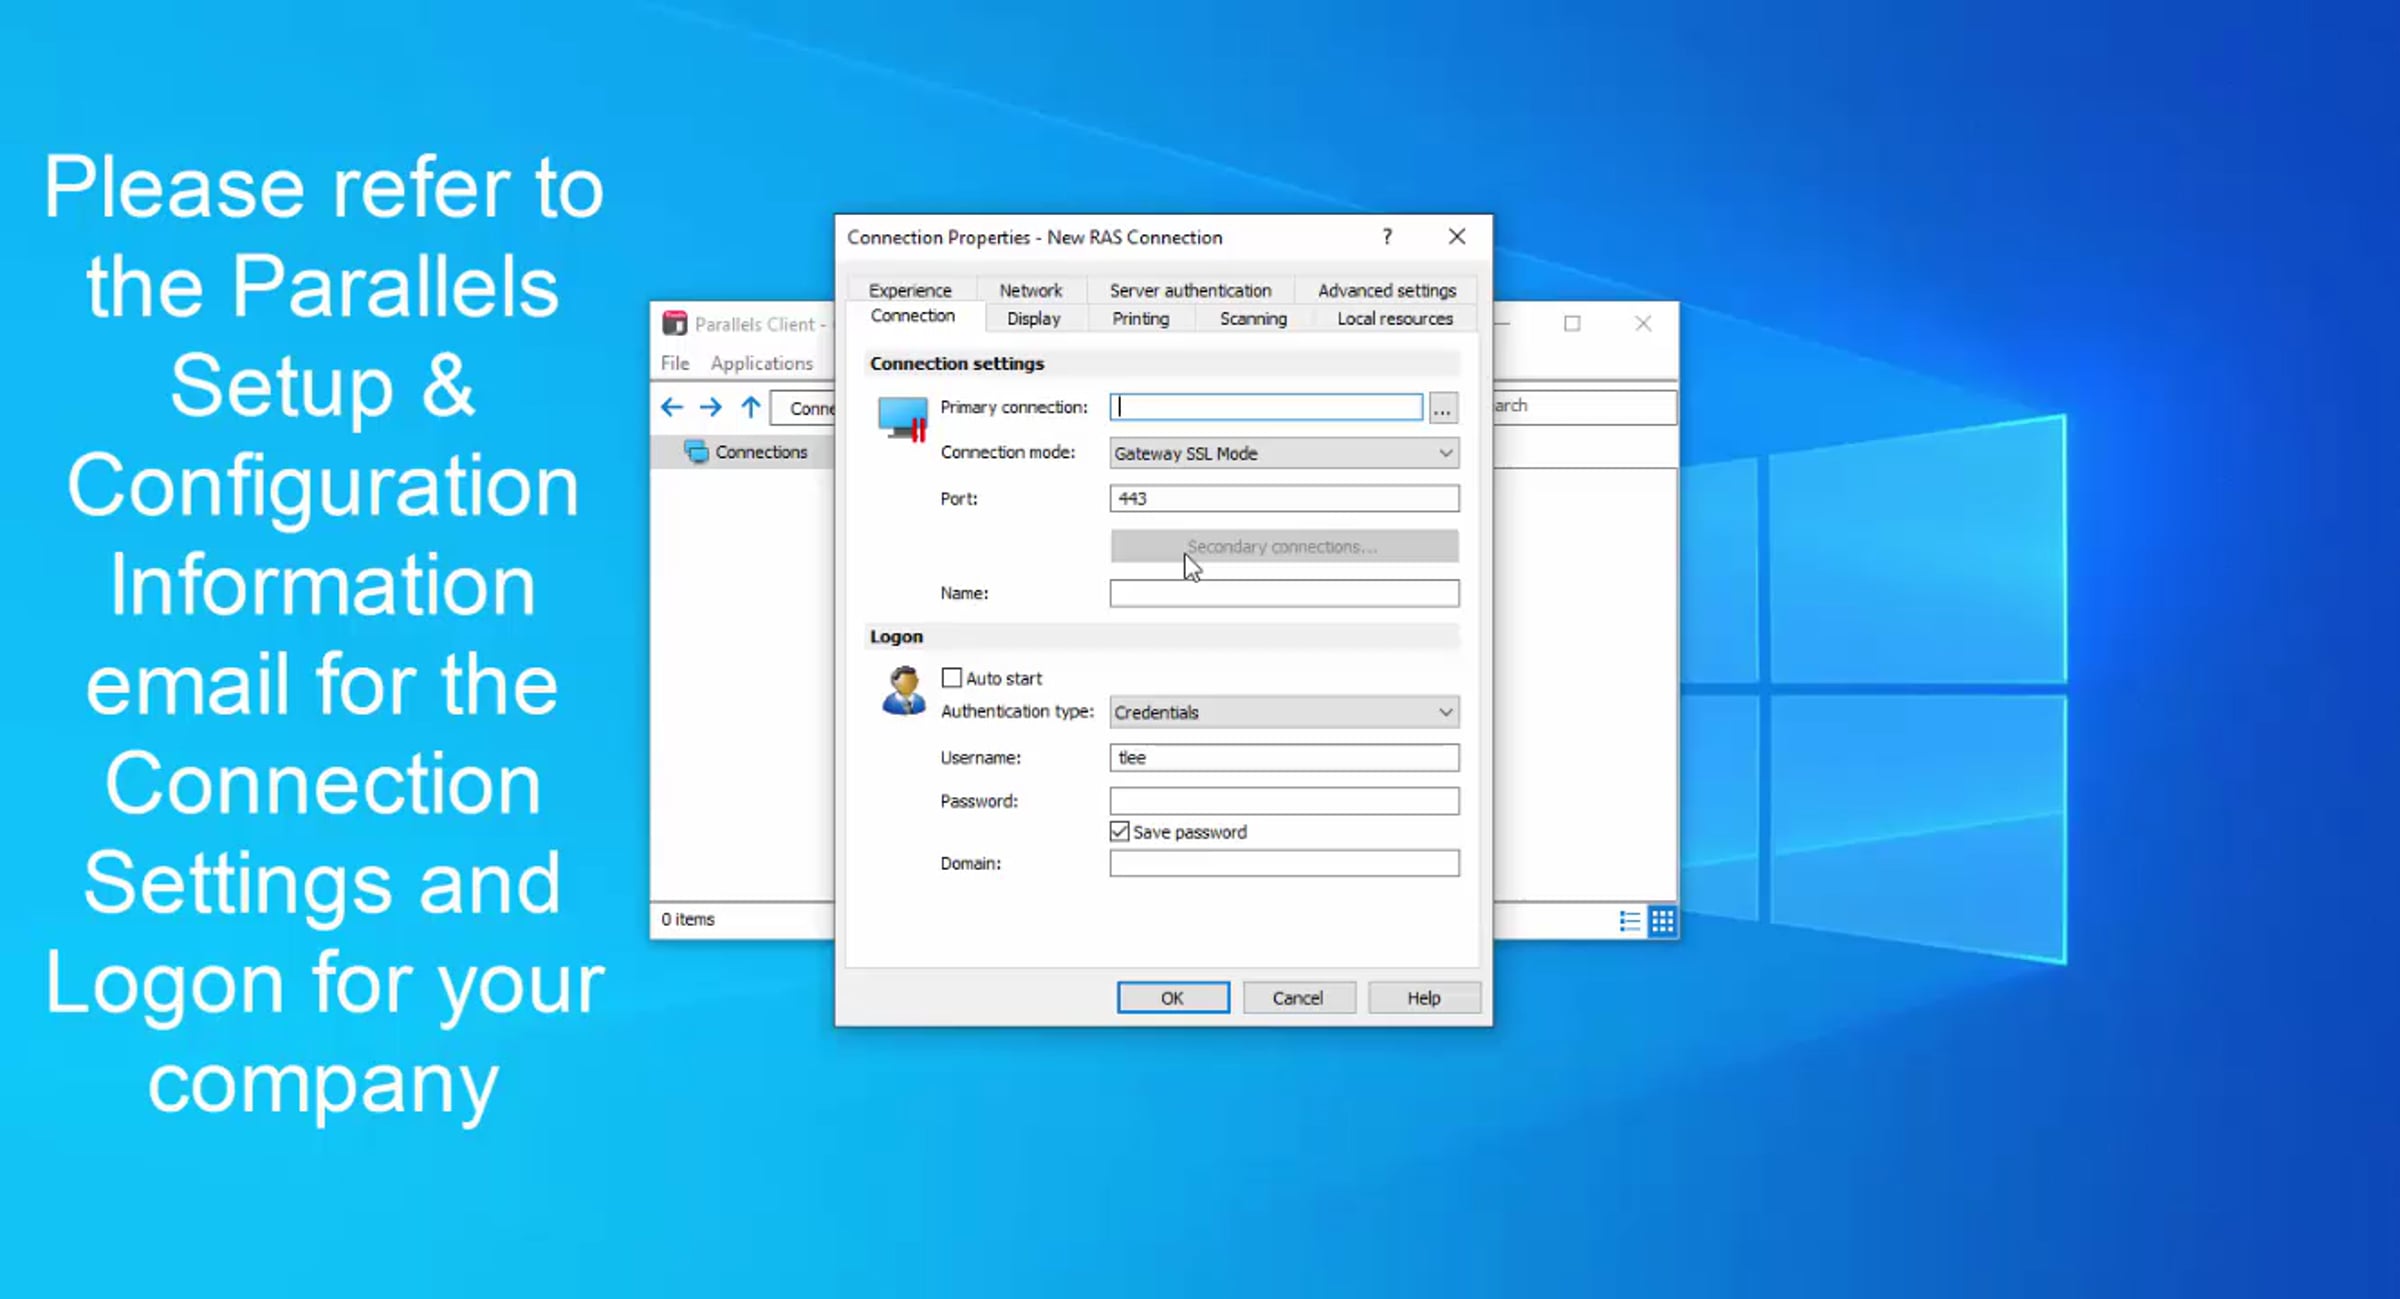This screenshot has width=2400, height=1299.
Task: Select the Connection tab
Action: point(912,316)
